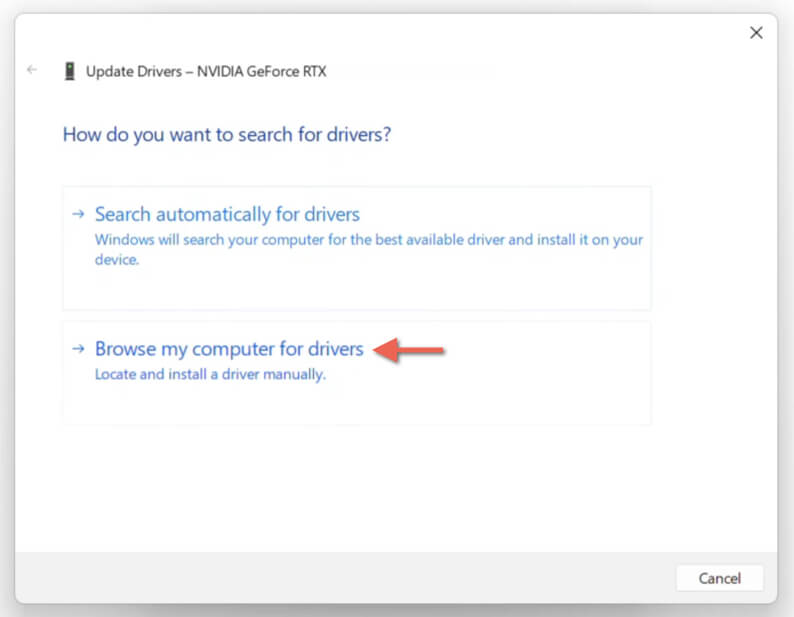Click arrow icon beside Search automatically
The image size is (794, 617).
[x=78, y=214]
